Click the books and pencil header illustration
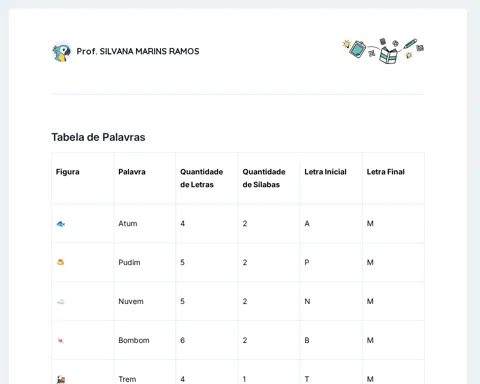Image resolution: width=480 pixels, height=384 pixels. pyautogui.click(x=383, y=51)
